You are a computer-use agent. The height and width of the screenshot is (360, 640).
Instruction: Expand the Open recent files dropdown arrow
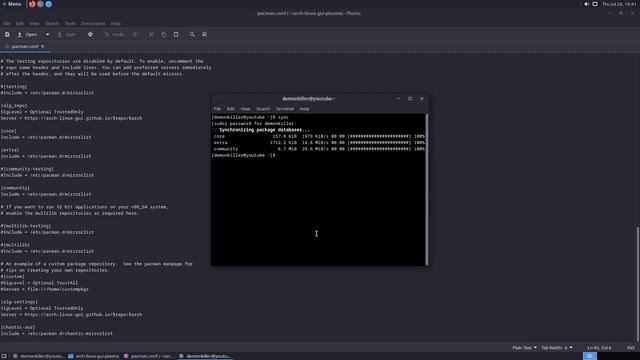tap(47, 35)
